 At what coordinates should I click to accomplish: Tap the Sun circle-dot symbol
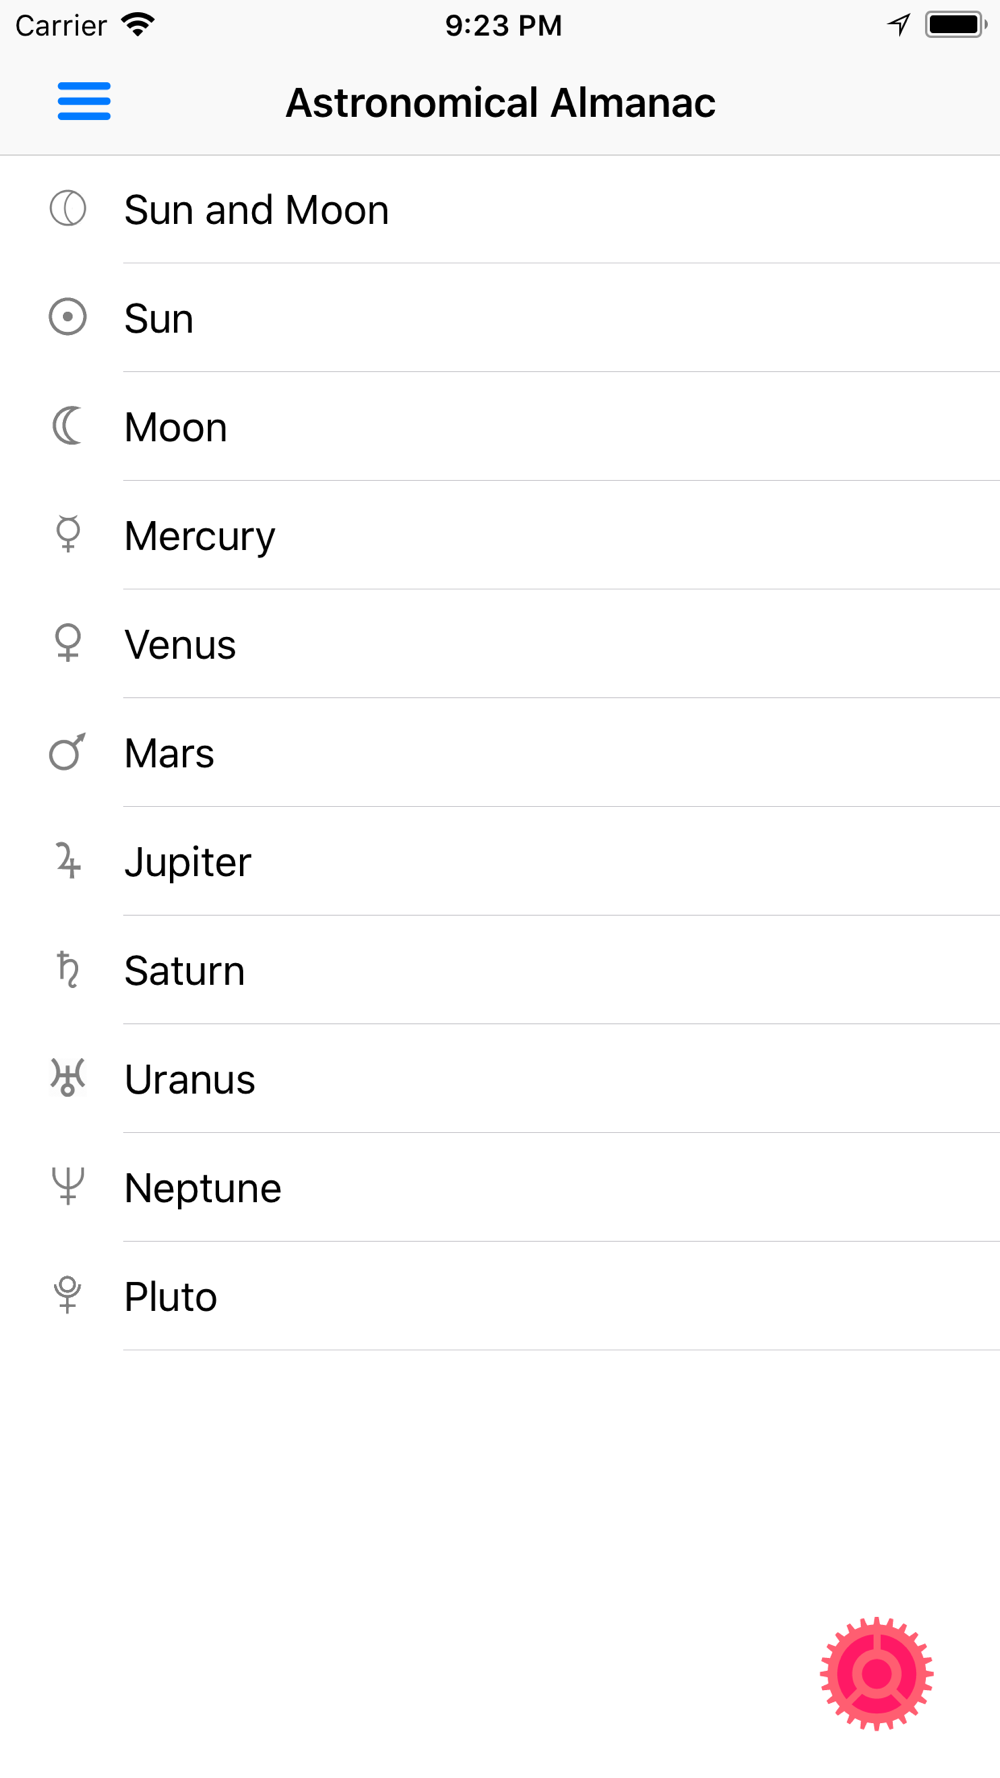68,318
